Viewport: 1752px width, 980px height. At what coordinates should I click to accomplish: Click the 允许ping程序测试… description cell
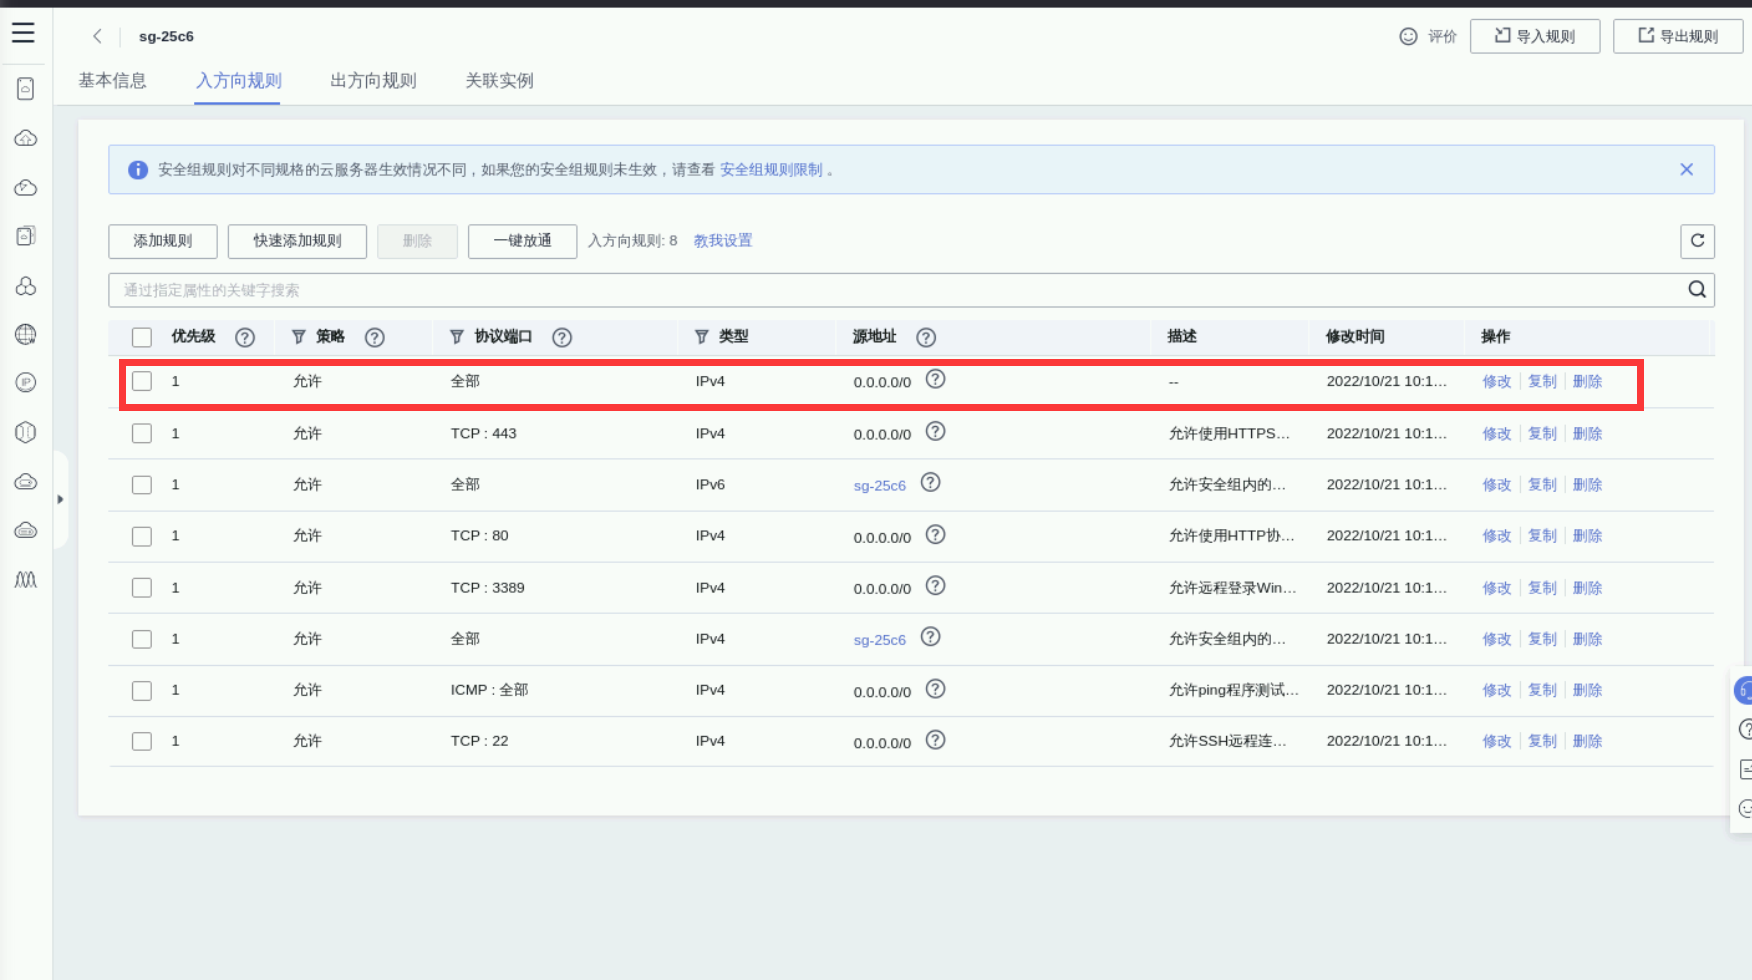pos(1233,690)
